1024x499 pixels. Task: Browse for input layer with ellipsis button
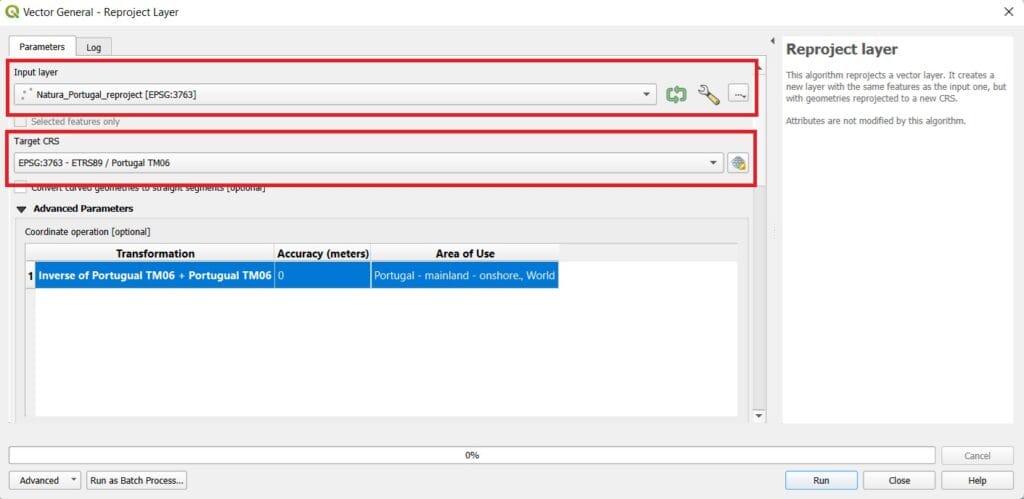tap(739, 95)
